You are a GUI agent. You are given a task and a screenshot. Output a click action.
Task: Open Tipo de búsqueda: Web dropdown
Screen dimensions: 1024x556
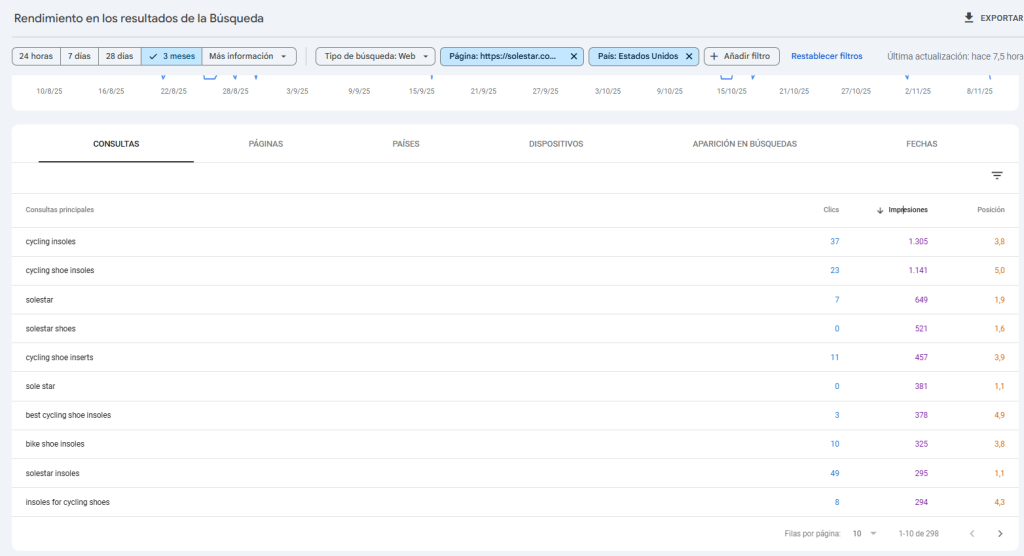coord(376,57)
